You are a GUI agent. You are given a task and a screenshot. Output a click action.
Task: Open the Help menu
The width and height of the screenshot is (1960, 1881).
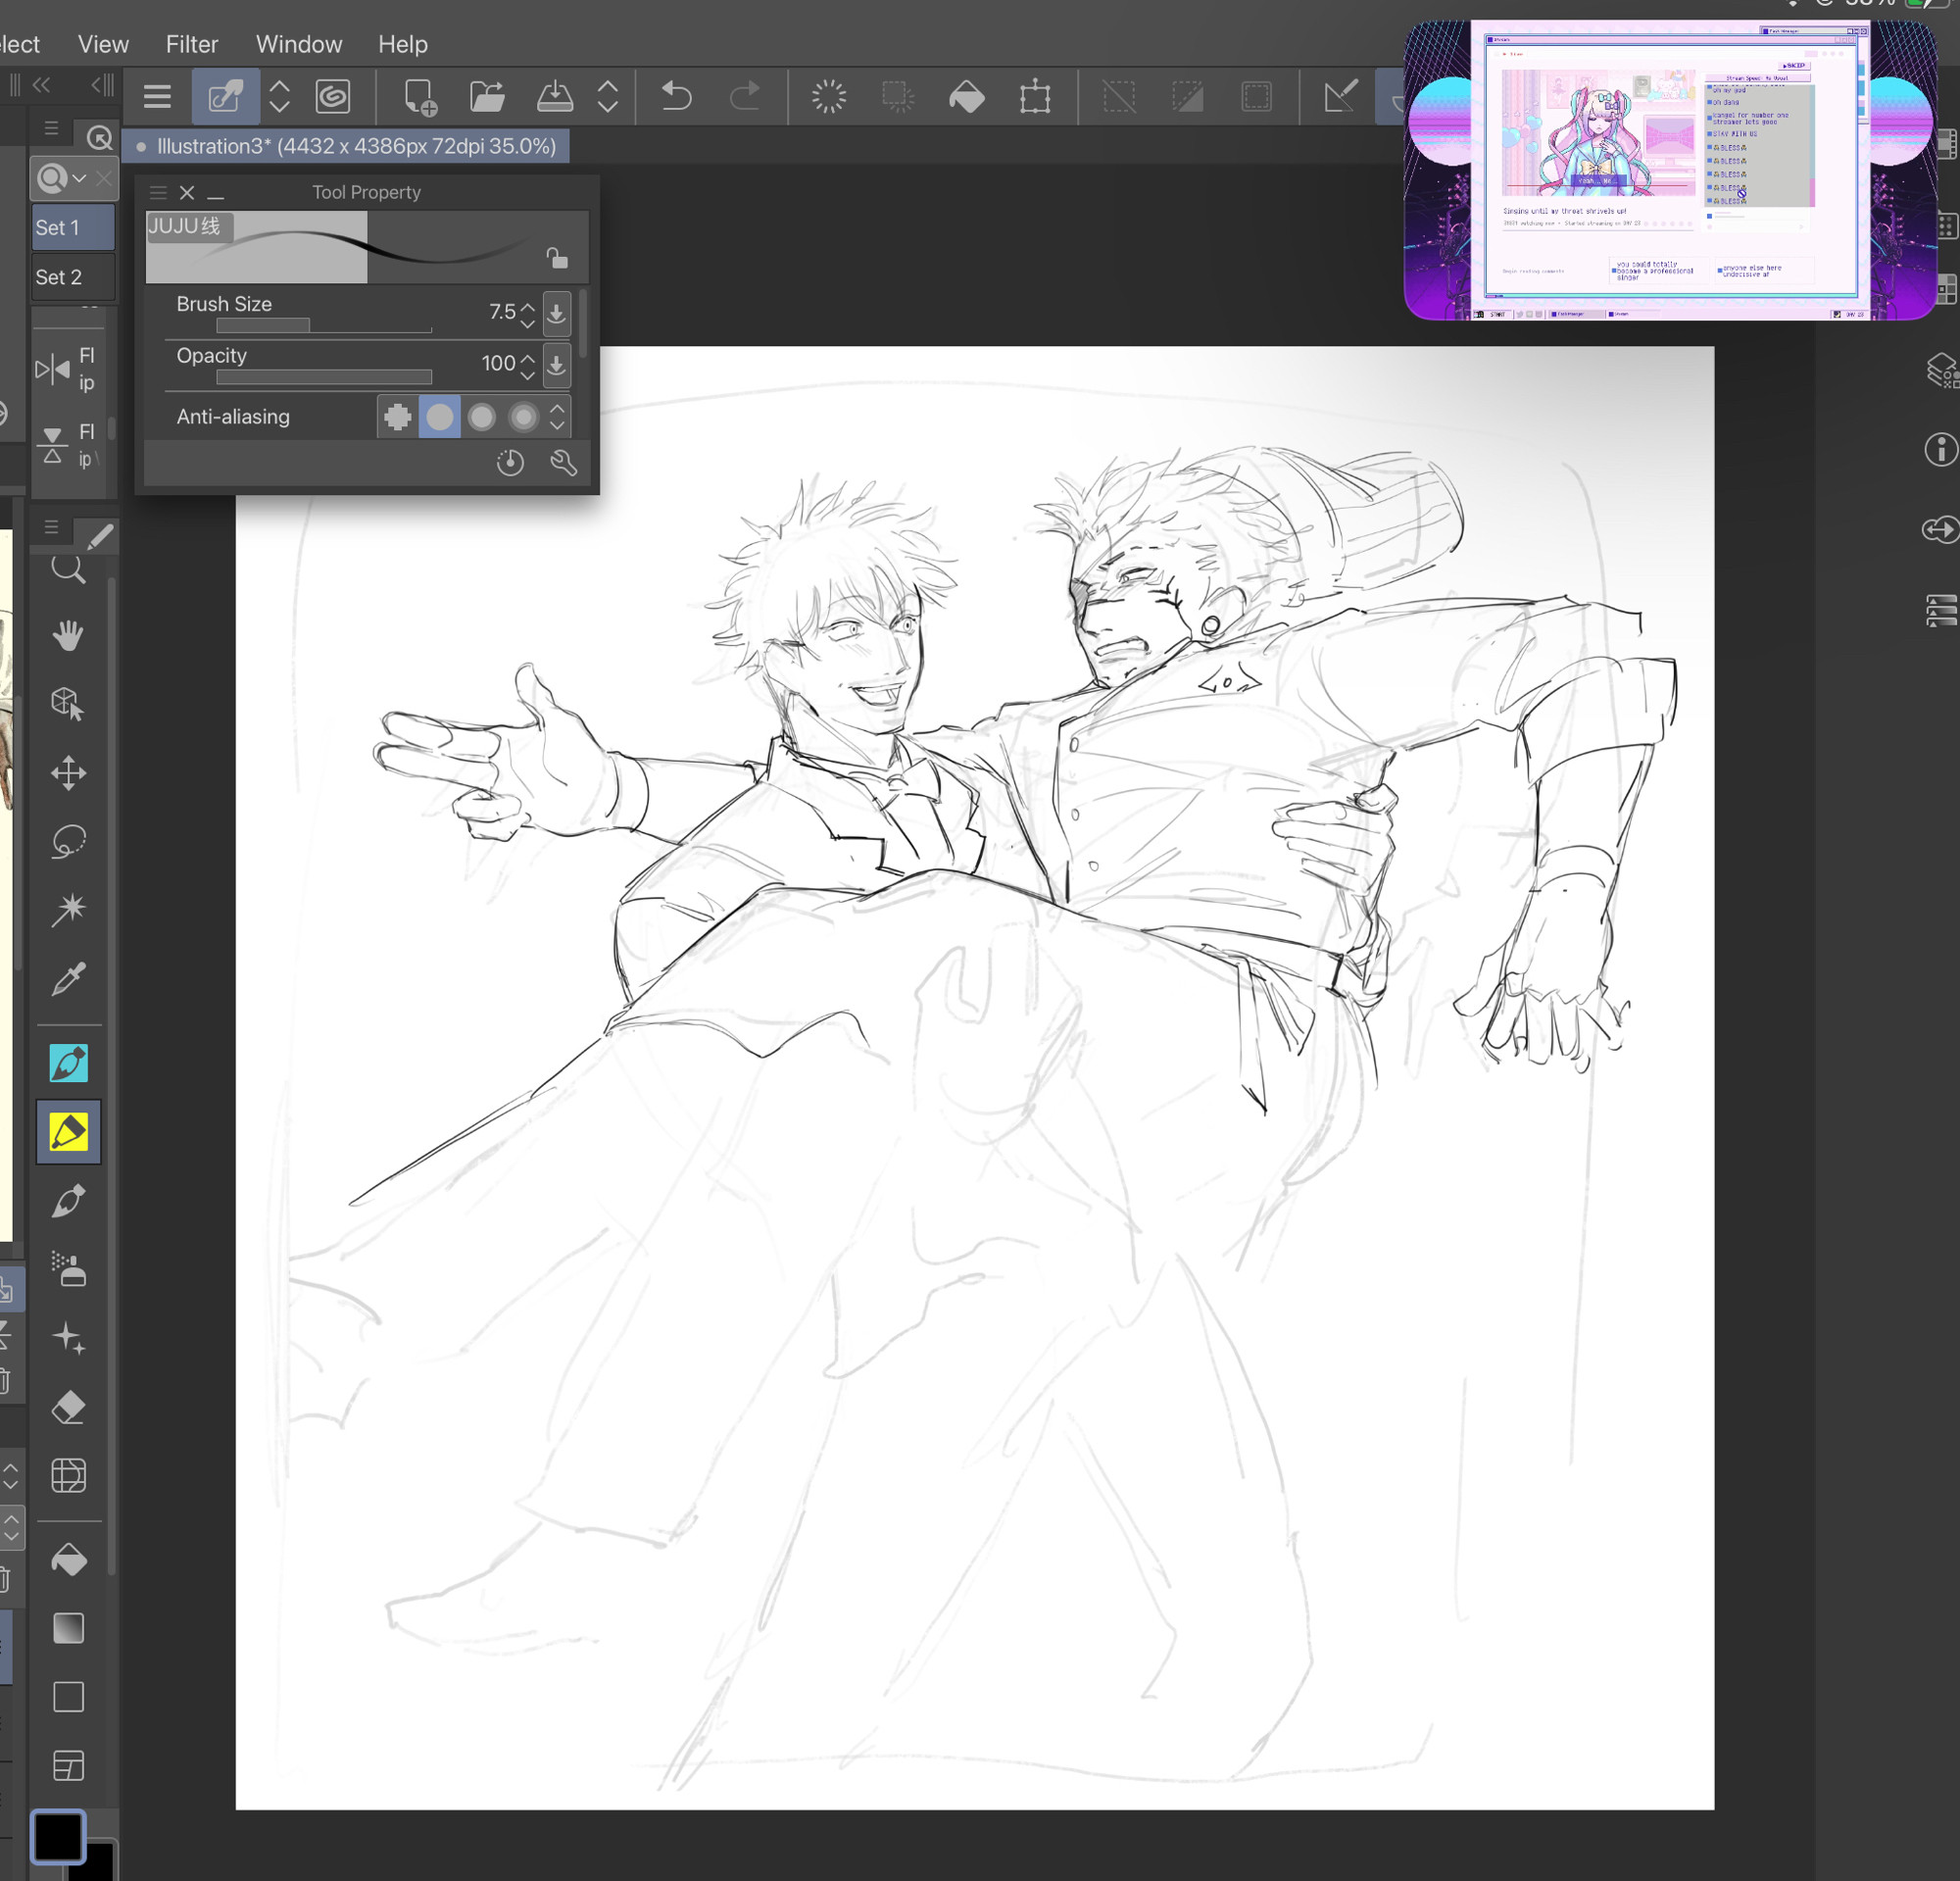[x=403, y=44]
